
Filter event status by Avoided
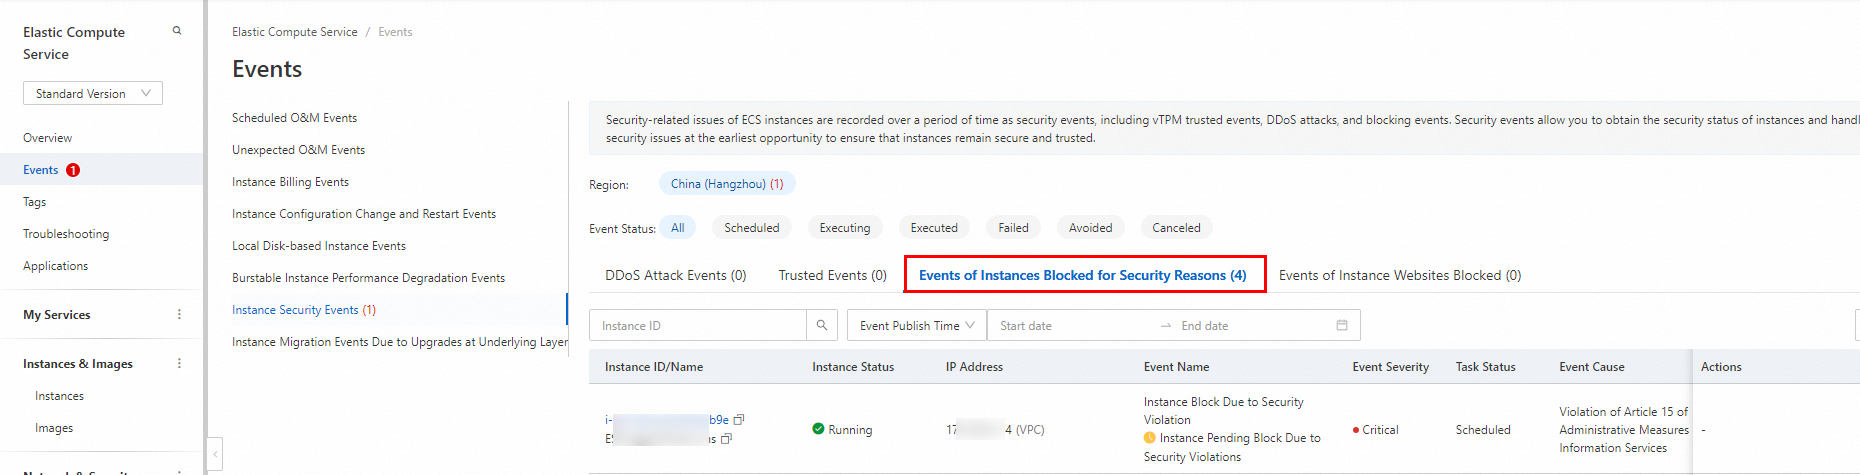pos(1090,228)
